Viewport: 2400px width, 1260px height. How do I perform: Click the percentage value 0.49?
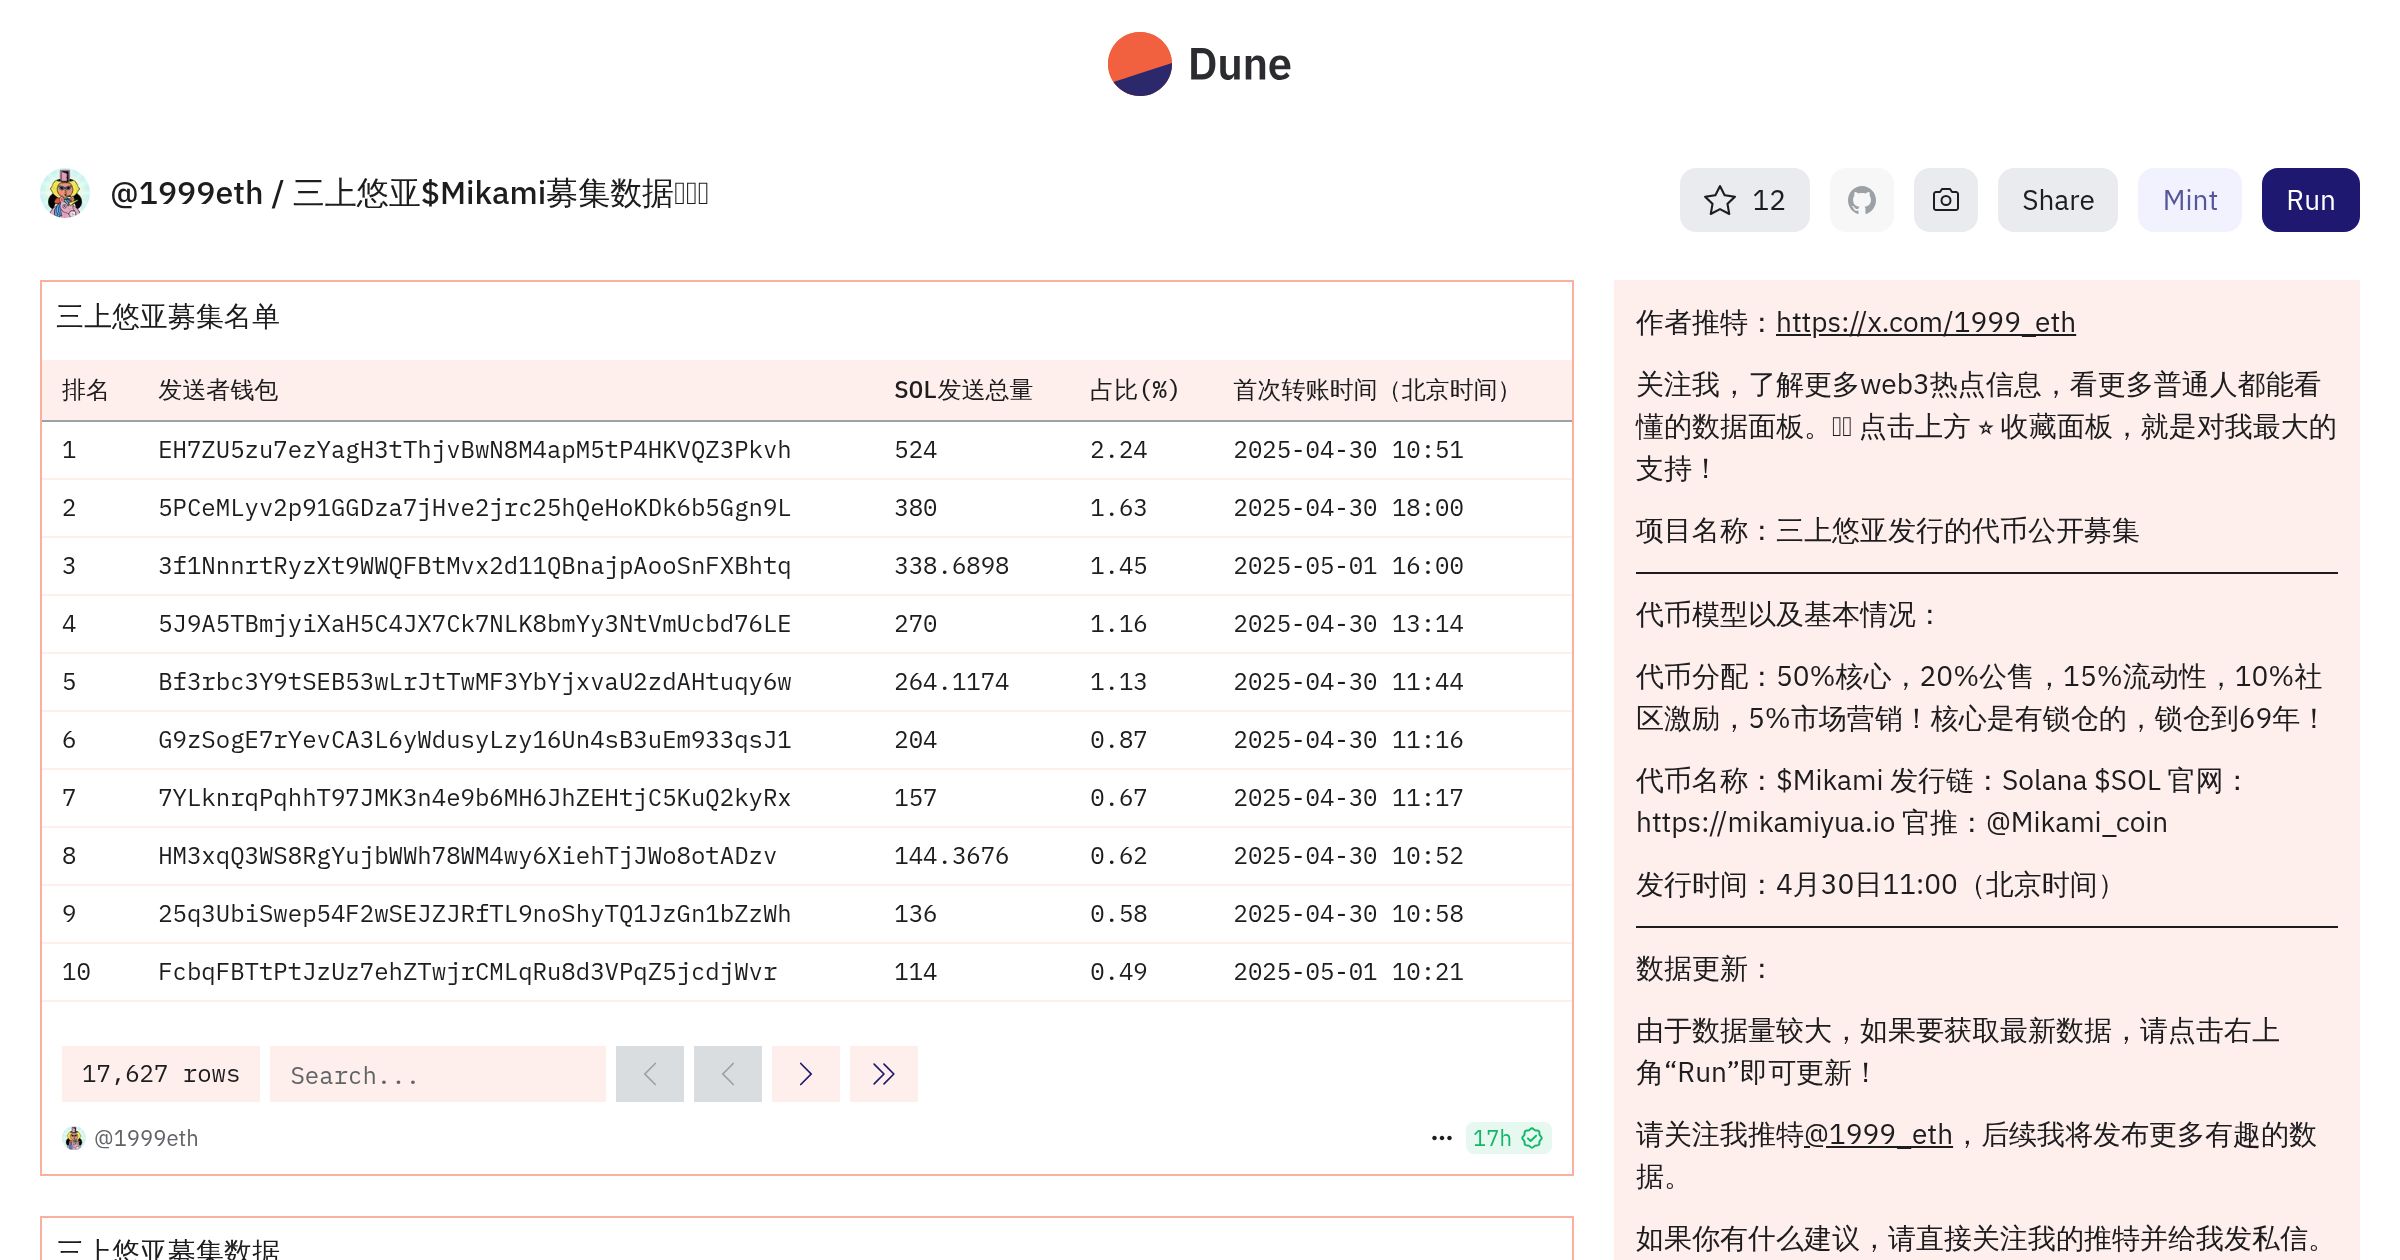pos(1118,972)
